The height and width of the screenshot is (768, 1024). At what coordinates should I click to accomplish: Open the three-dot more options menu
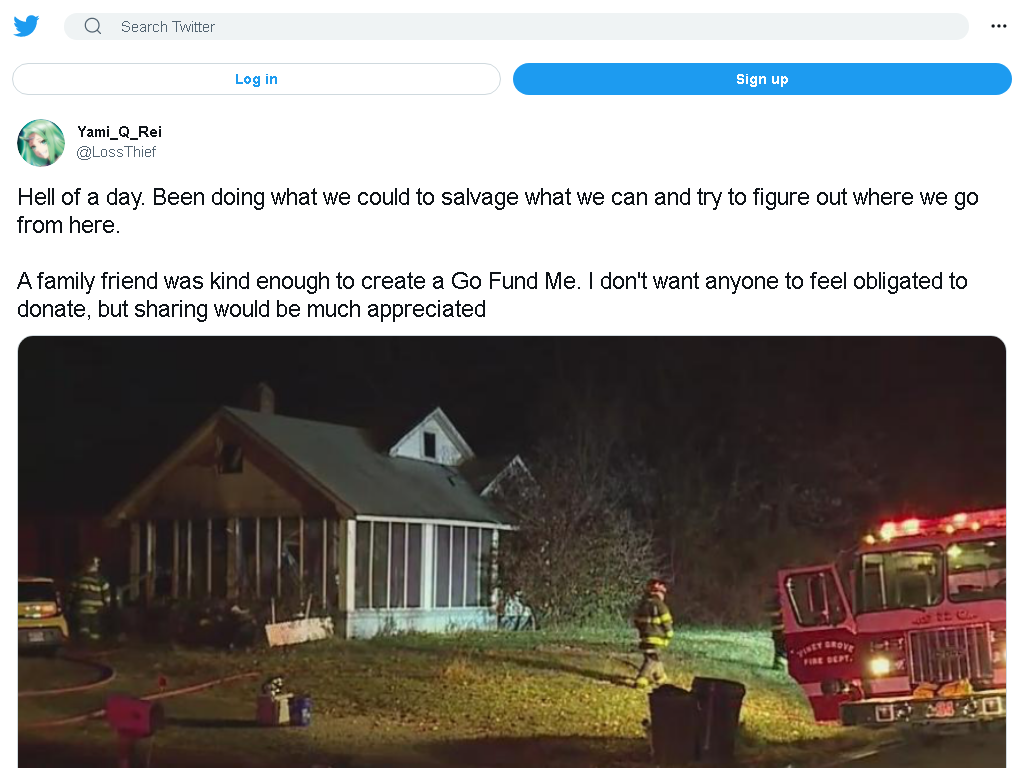click(x=999, y=26)
